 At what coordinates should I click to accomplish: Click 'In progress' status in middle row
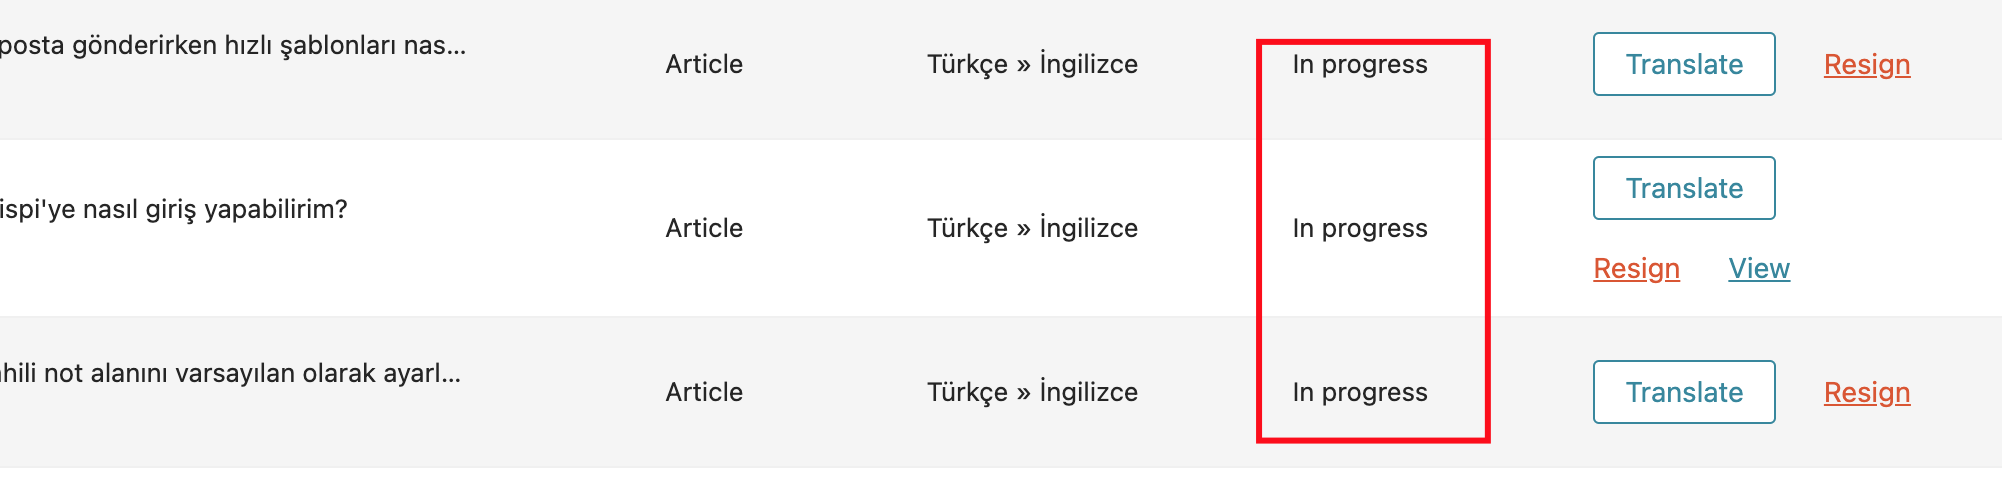[1360, 229]
